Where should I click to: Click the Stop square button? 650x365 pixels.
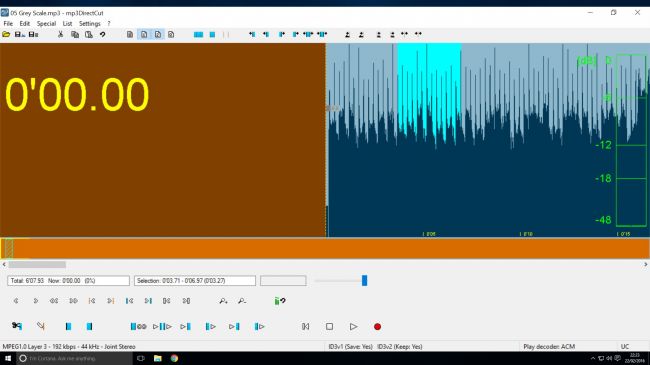pyautogui.click(x=329, y=326)
